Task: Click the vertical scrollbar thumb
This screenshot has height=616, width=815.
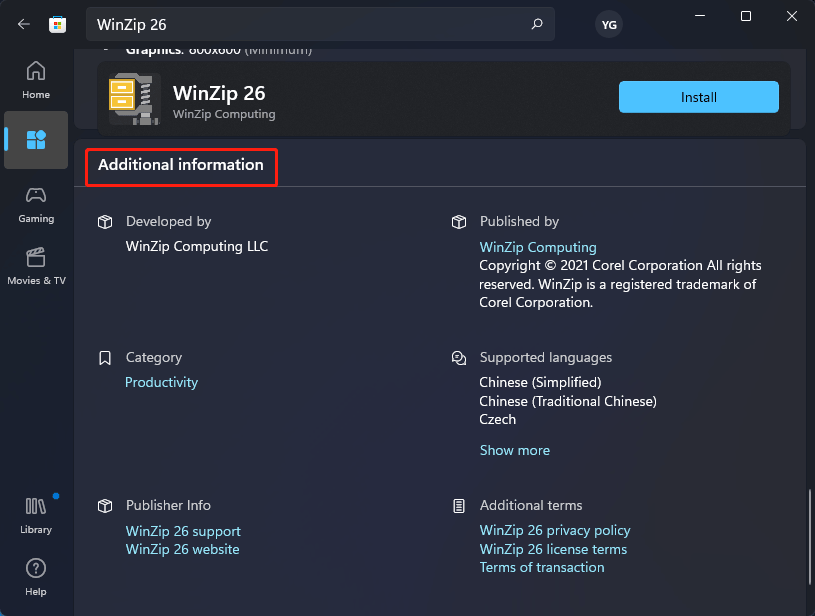Action: coord(809,536)
